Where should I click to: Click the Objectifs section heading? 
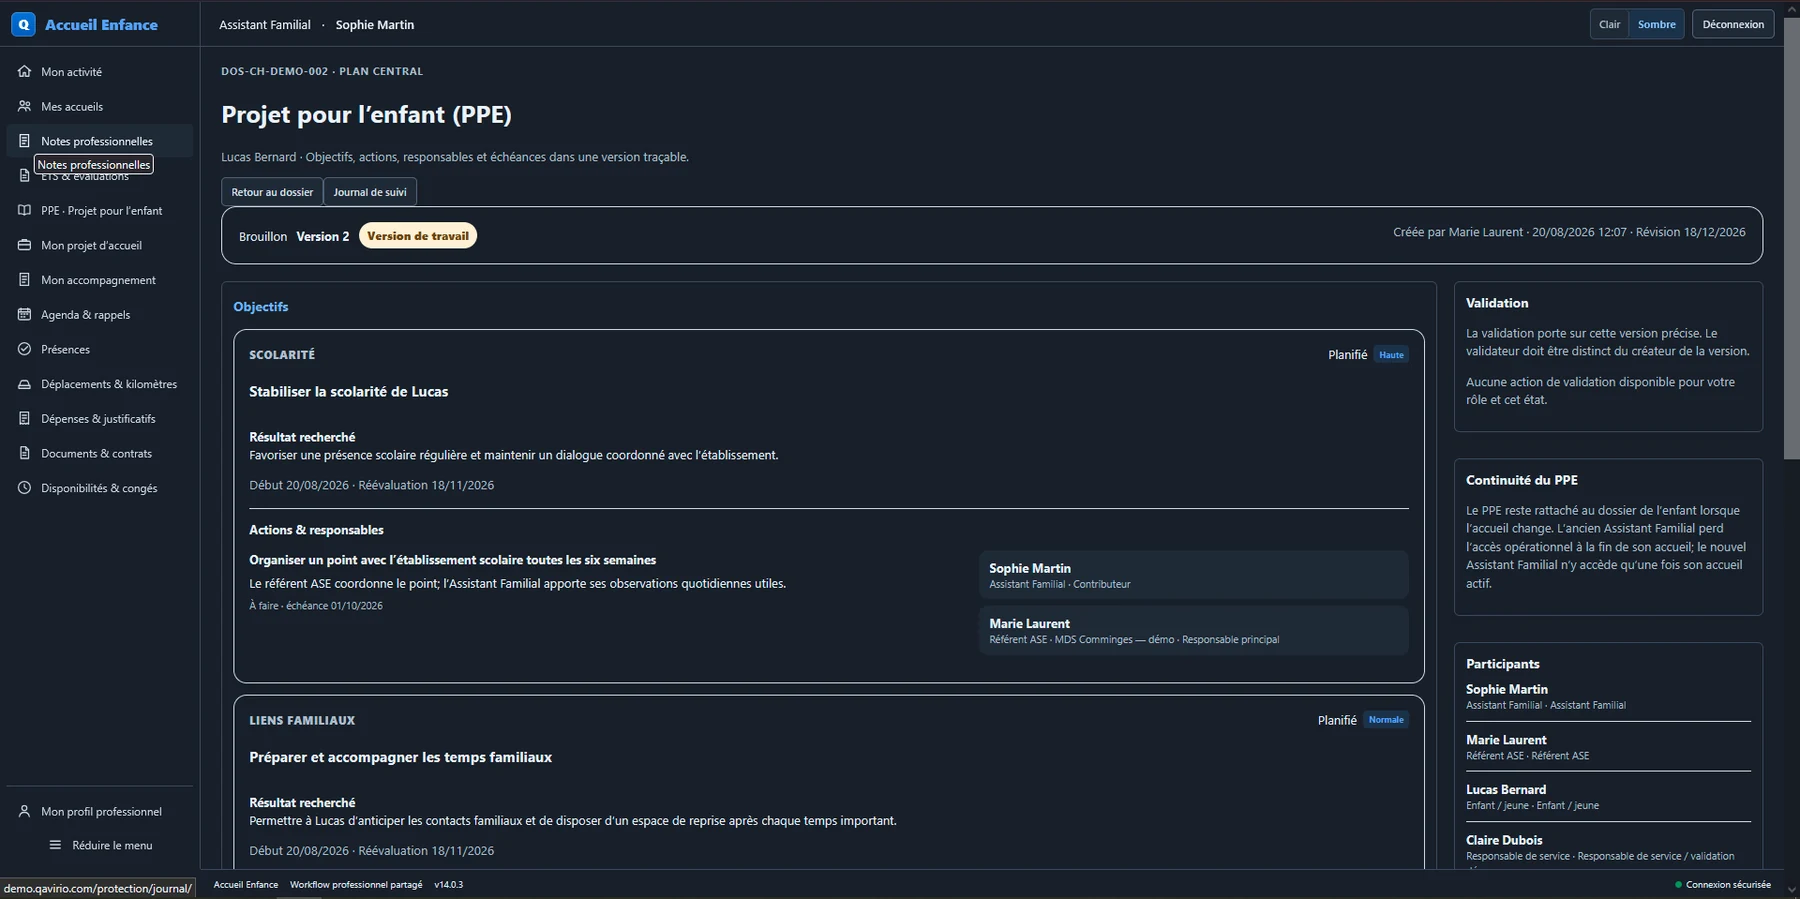[261, 307]
